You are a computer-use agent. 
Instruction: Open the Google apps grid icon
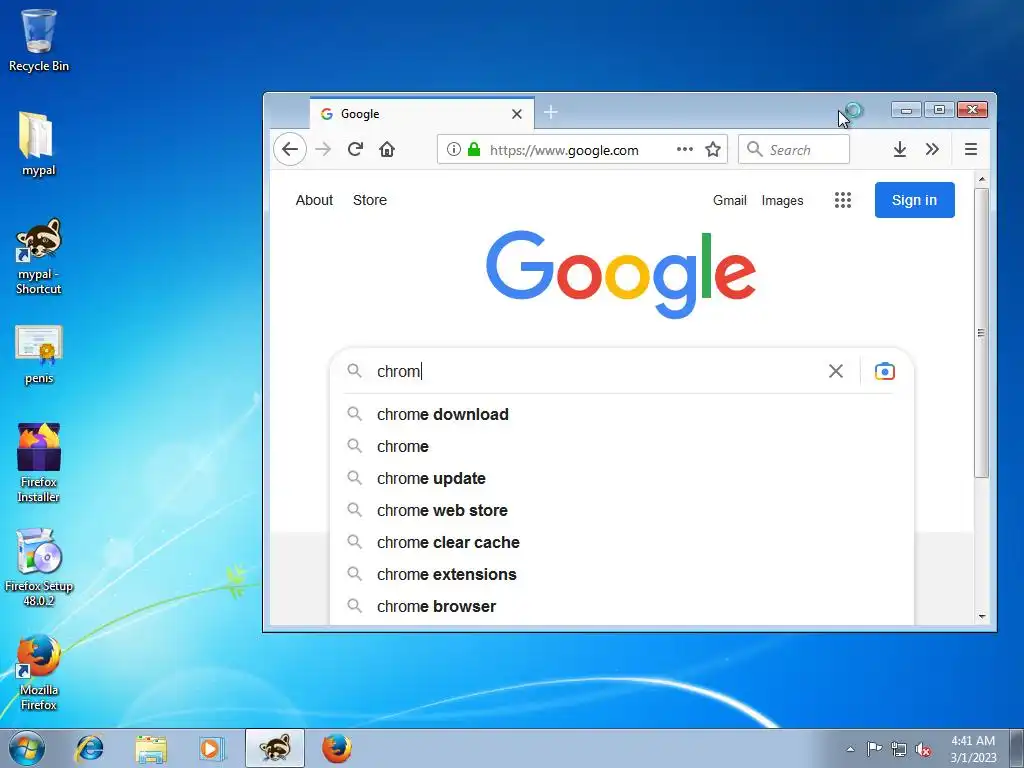coord(842,200)
